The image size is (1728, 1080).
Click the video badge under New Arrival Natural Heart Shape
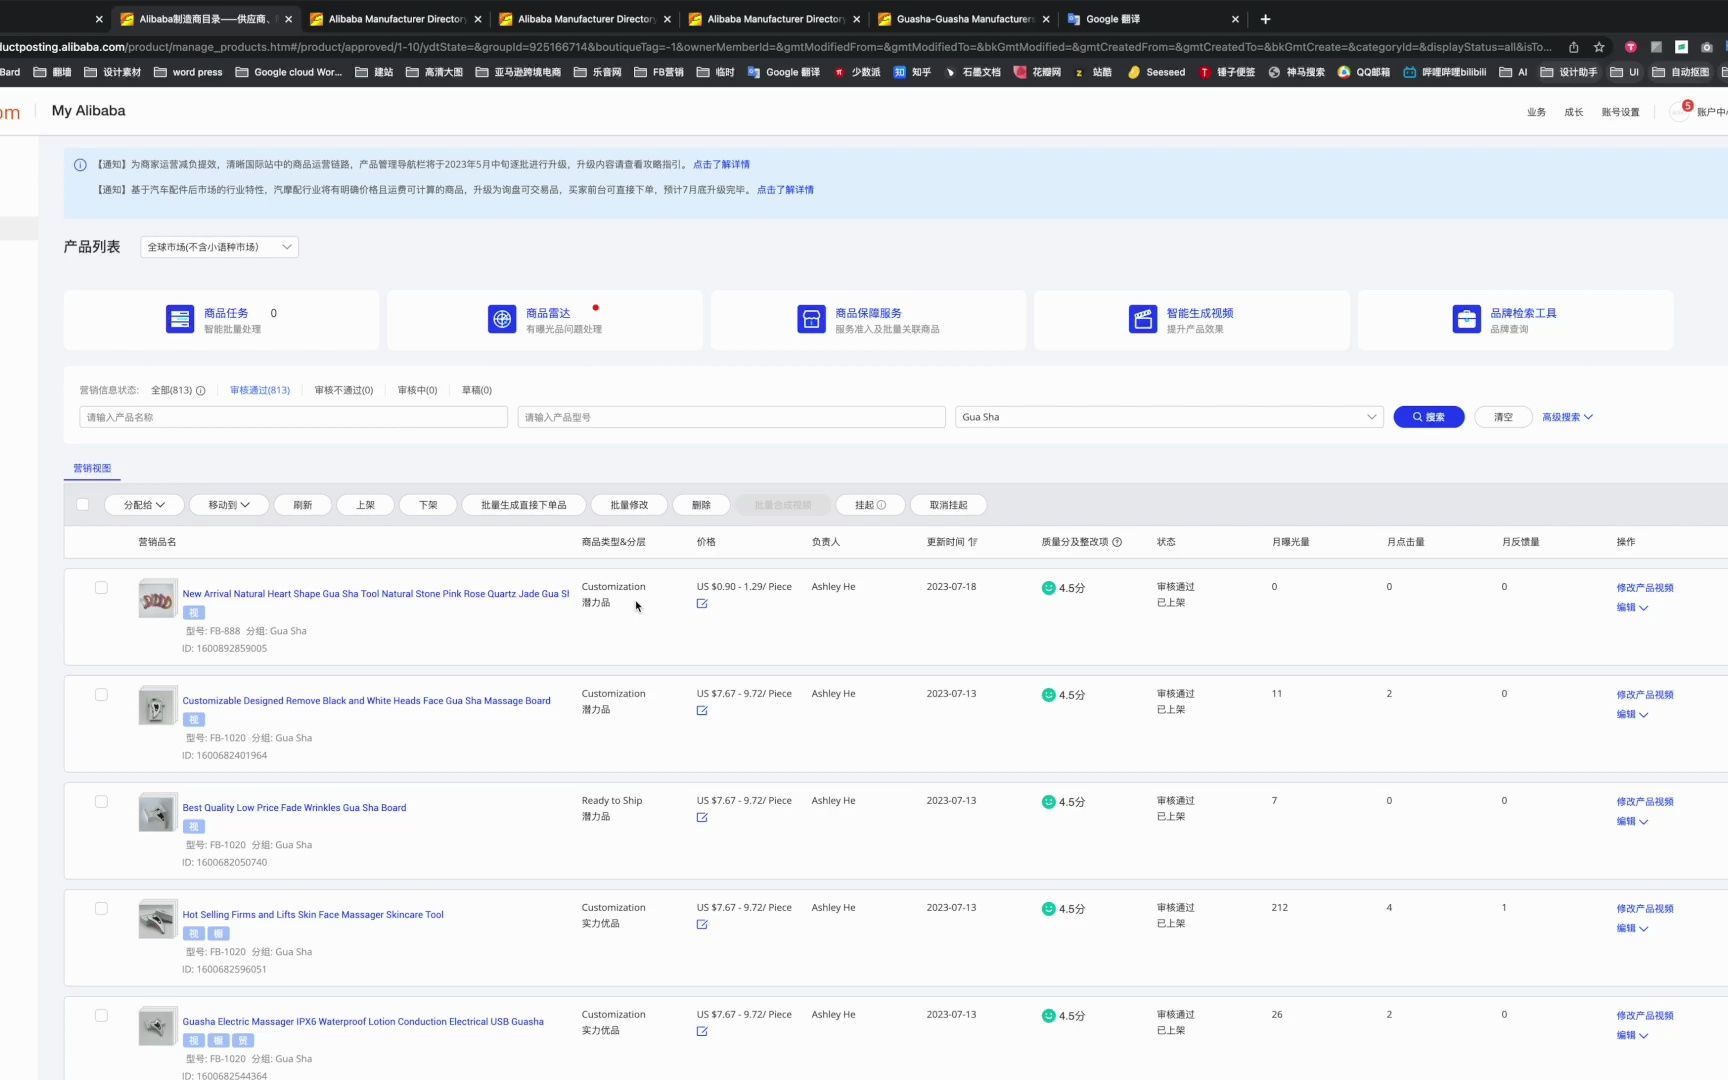pyautogui.click(x=194, y=613)
